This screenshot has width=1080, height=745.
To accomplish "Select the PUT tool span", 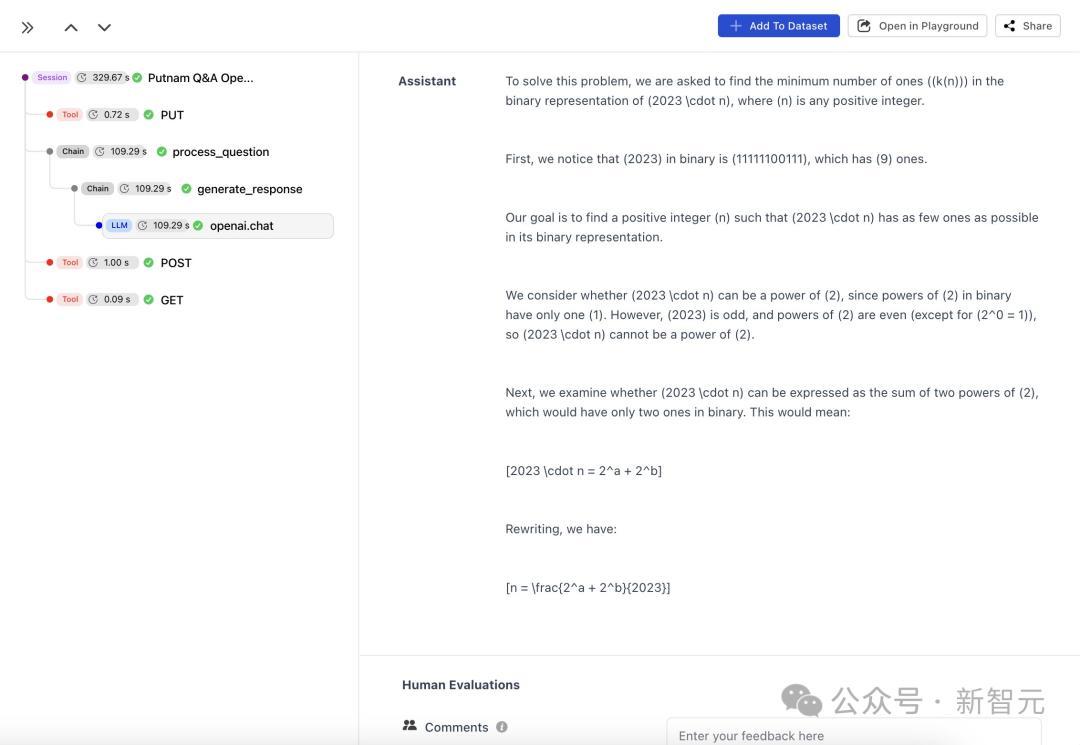I will (x=172, y=115).
